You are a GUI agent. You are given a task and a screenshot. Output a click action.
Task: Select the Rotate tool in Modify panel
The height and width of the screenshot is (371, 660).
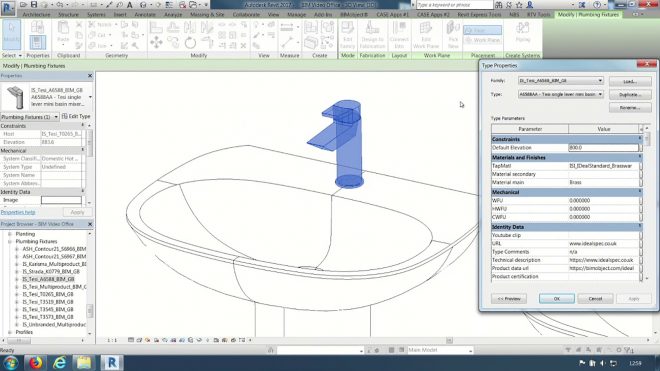pyautogui.click(x=190, y=43)
